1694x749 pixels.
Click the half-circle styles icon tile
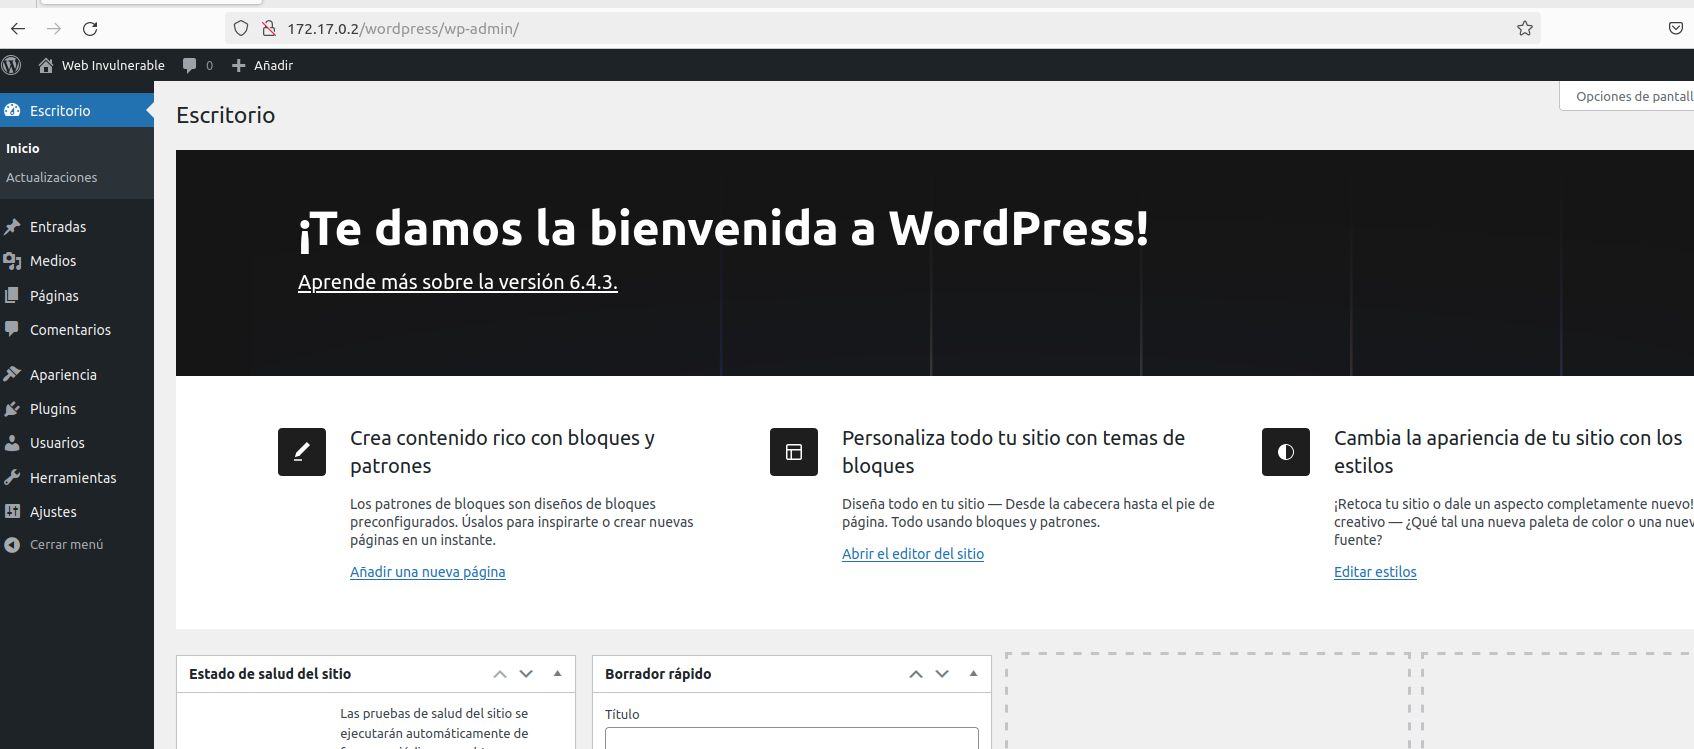click(1286, 452)
